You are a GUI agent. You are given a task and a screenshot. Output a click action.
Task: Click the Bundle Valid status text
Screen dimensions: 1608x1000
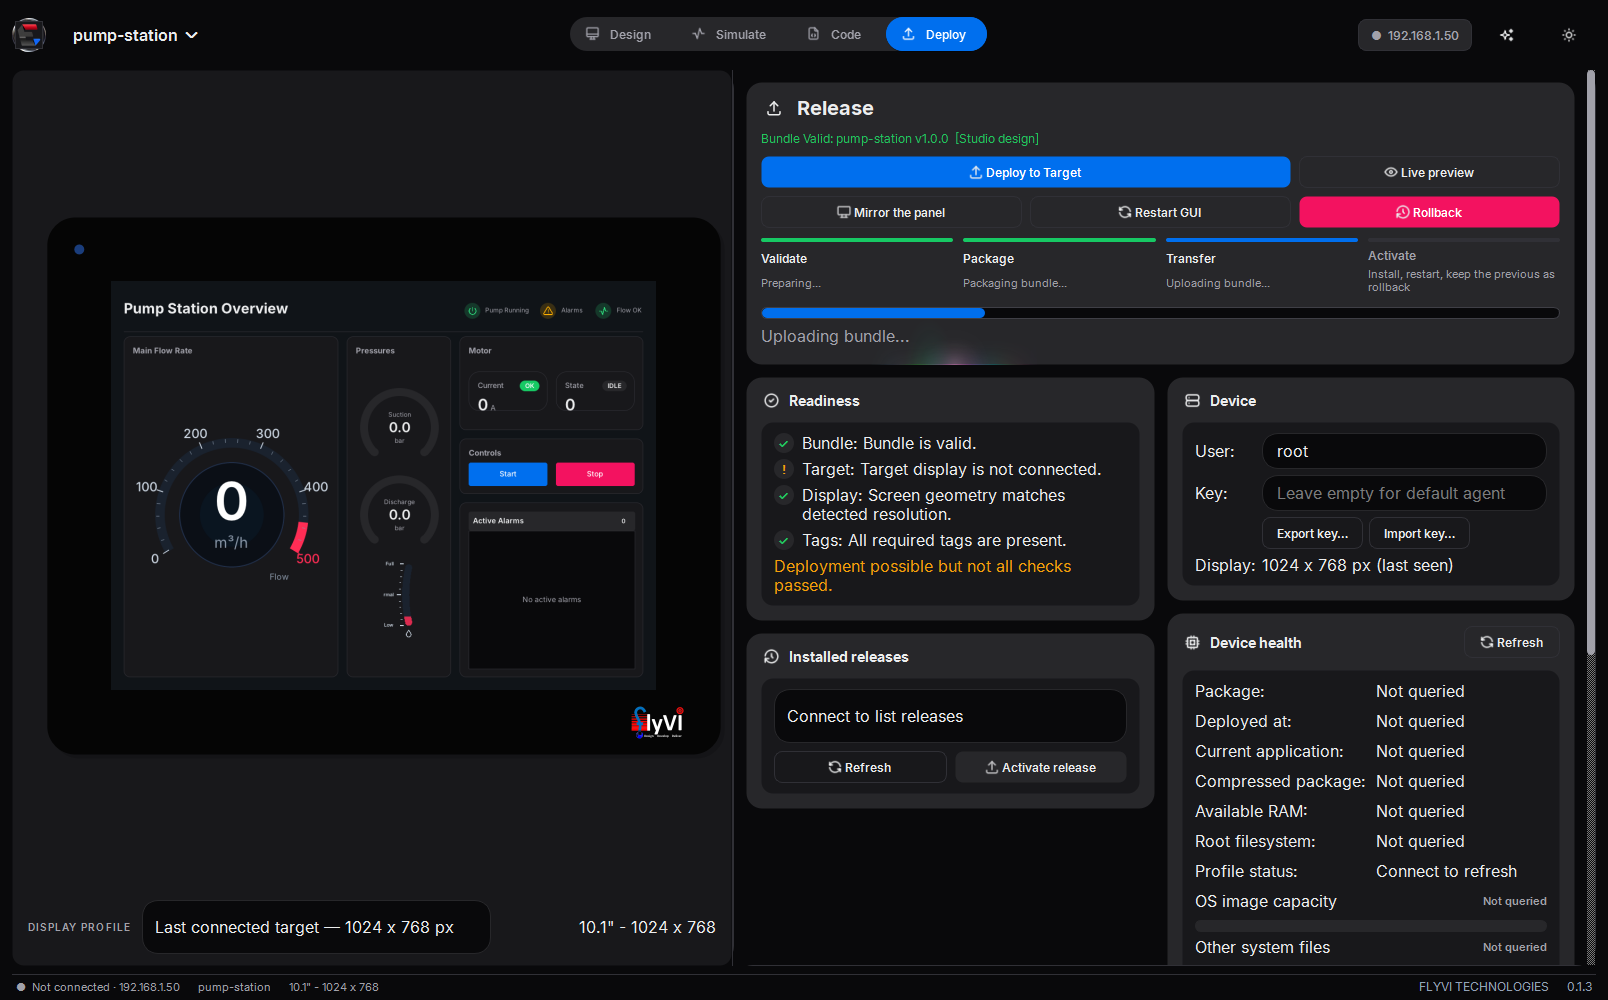[900, 139]
